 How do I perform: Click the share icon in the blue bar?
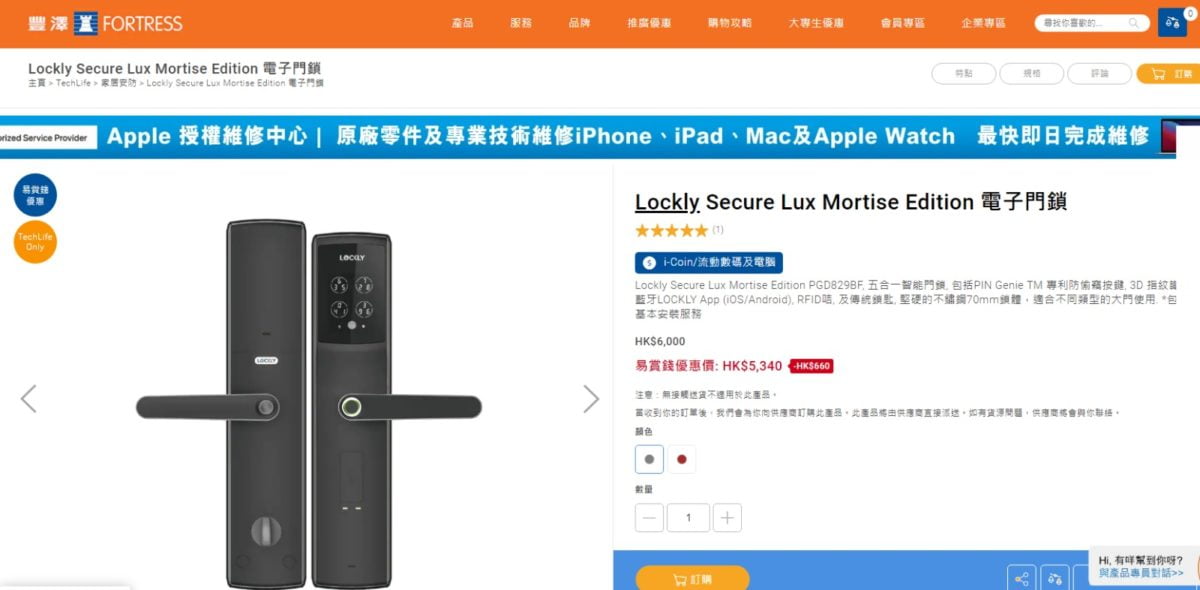coord(1021,578)
